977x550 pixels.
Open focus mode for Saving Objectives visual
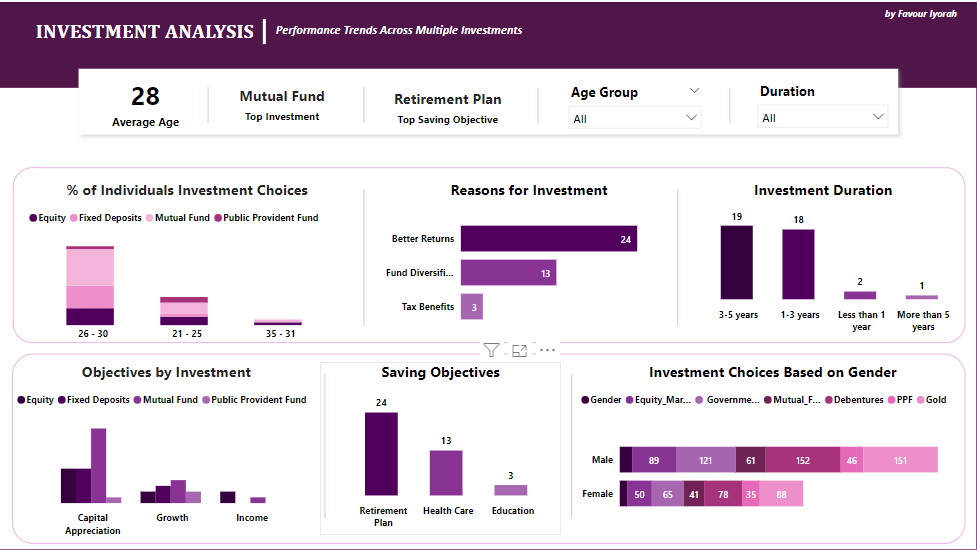point(519,350)
